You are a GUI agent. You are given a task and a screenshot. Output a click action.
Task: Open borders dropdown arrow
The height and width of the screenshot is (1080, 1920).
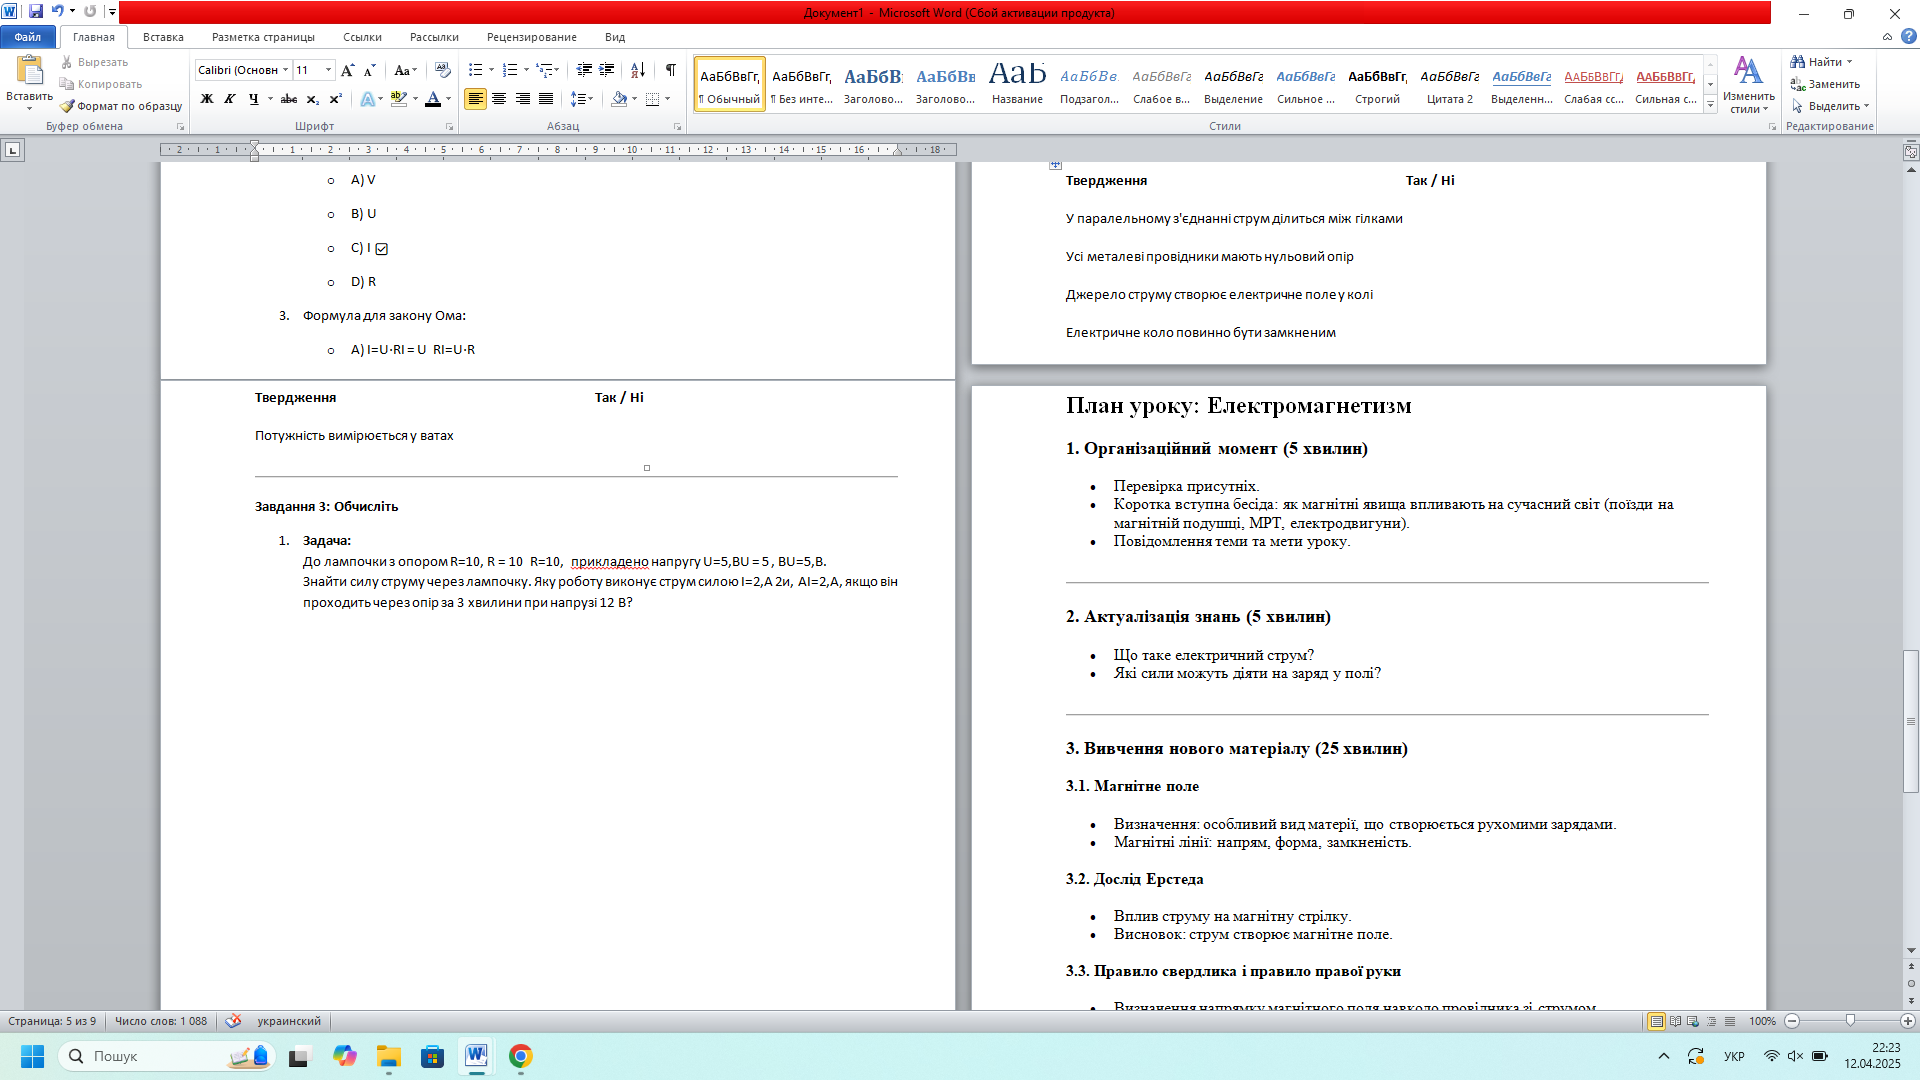tap(667, 99)
